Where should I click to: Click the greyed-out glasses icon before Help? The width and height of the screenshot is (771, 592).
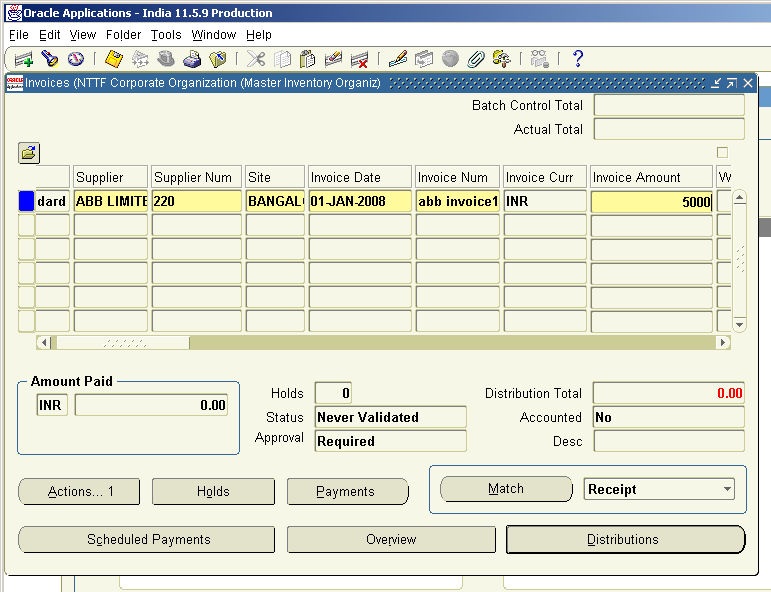pyautogui.click(x=539, y=59)
